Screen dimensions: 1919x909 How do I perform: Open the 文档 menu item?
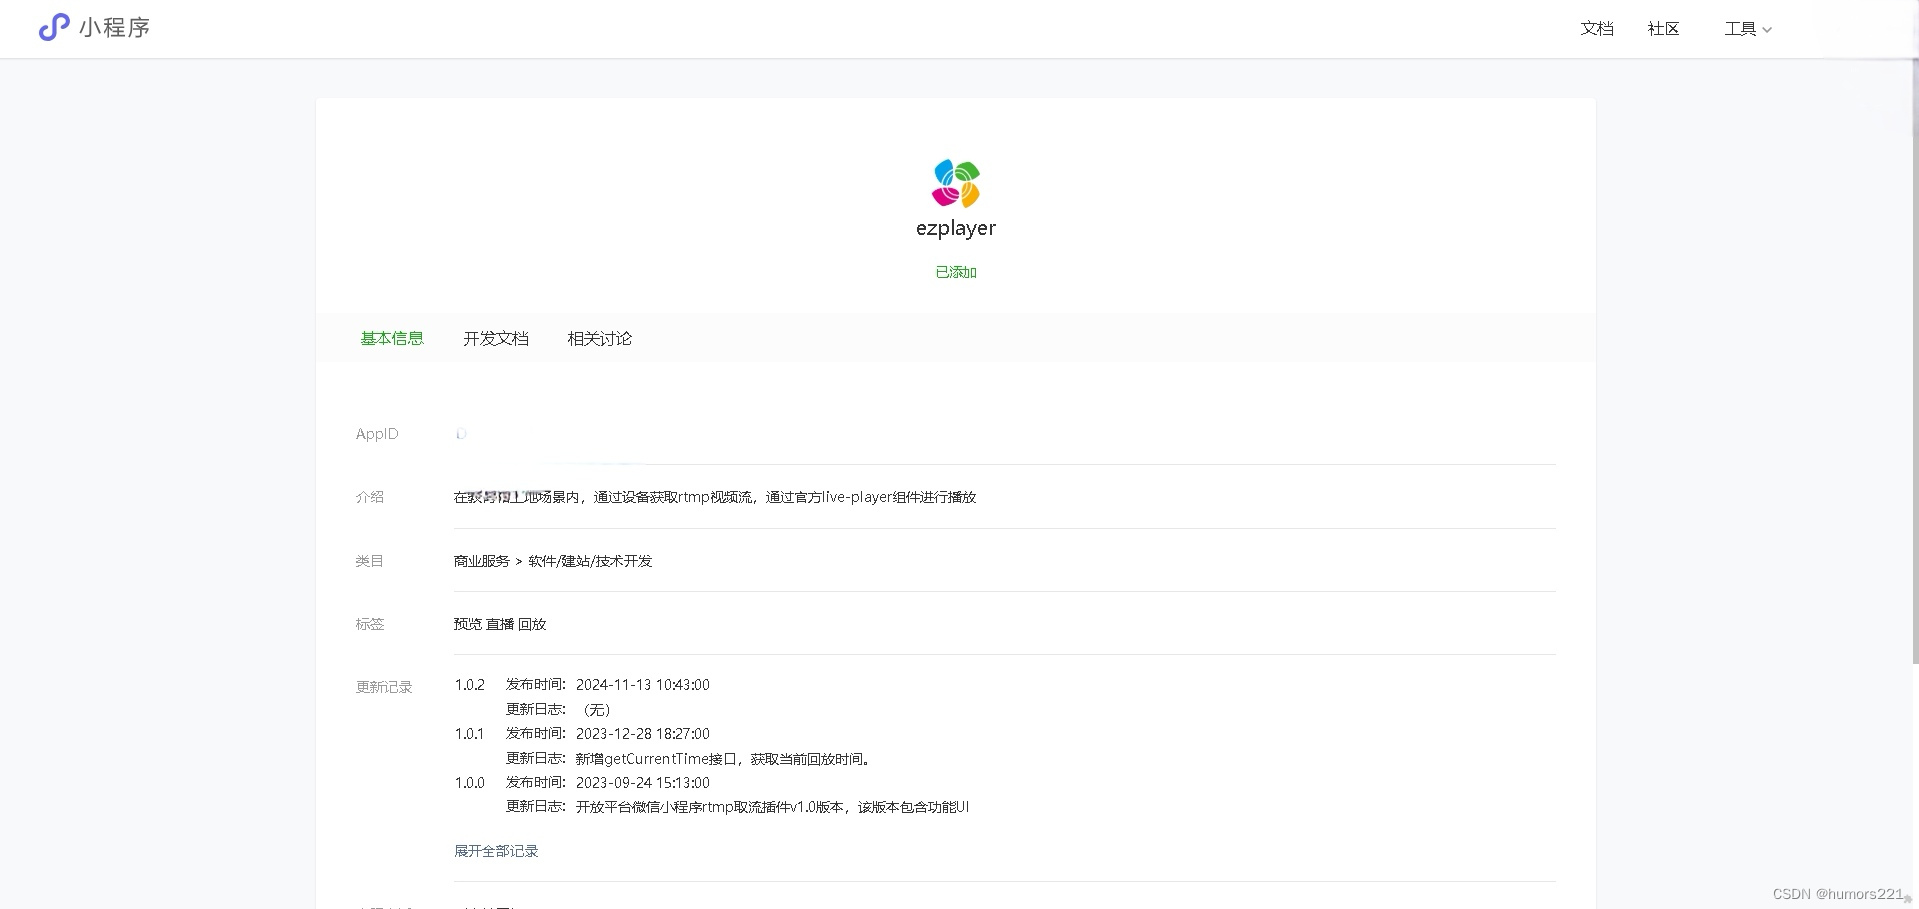(1597, 29)
